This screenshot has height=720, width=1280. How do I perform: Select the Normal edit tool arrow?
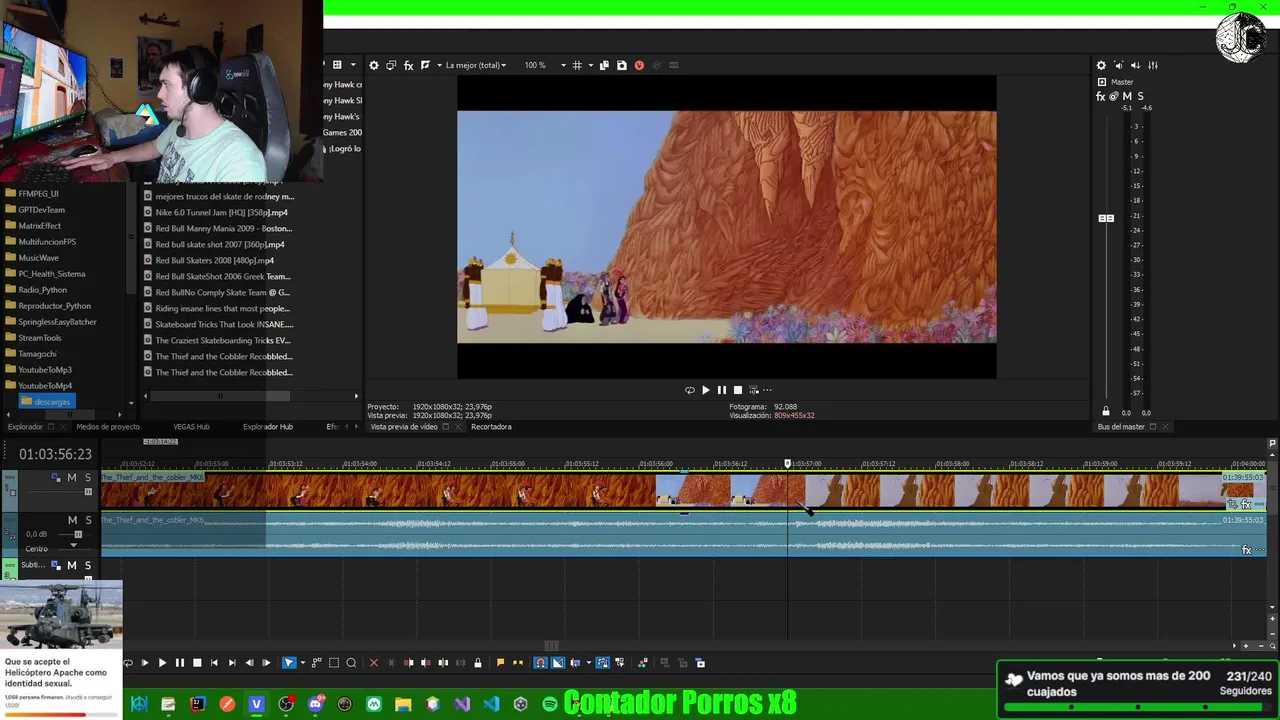point(289,663)
